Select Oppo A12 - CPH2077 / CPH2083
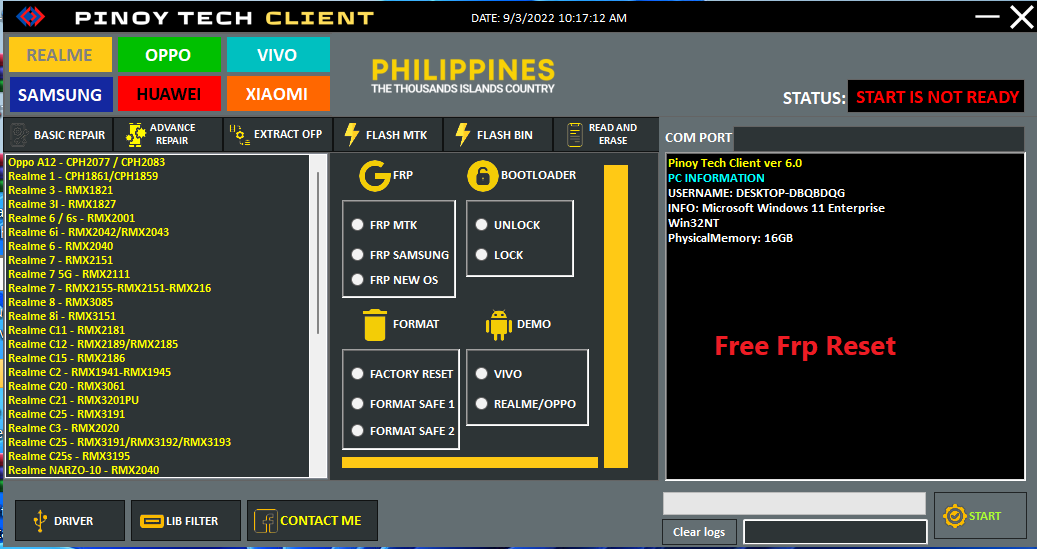 click(87, 162)
